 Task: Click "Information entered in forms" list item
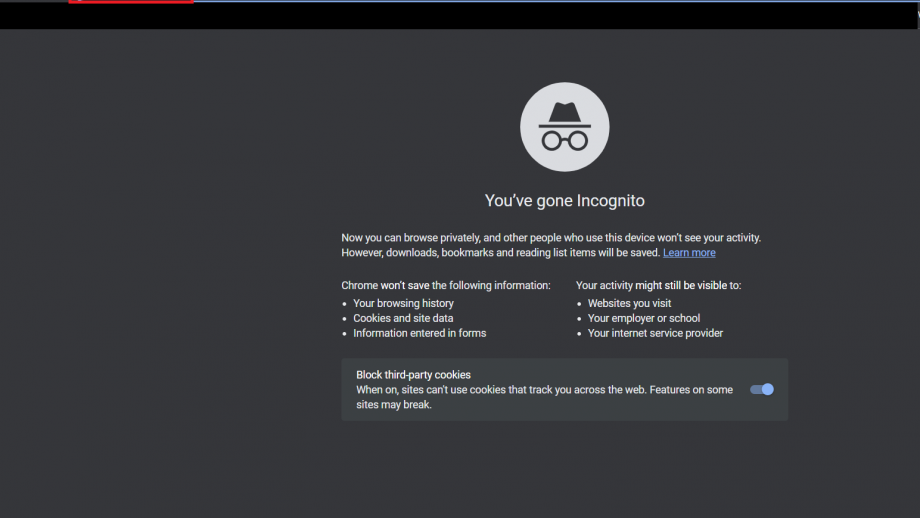pyautogui.click(x=420, y=333)
